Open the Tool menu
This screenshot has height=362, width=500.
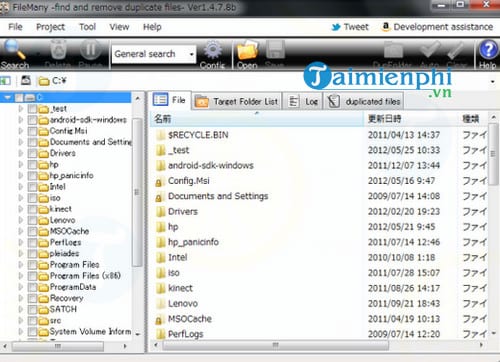pos(87,27)
